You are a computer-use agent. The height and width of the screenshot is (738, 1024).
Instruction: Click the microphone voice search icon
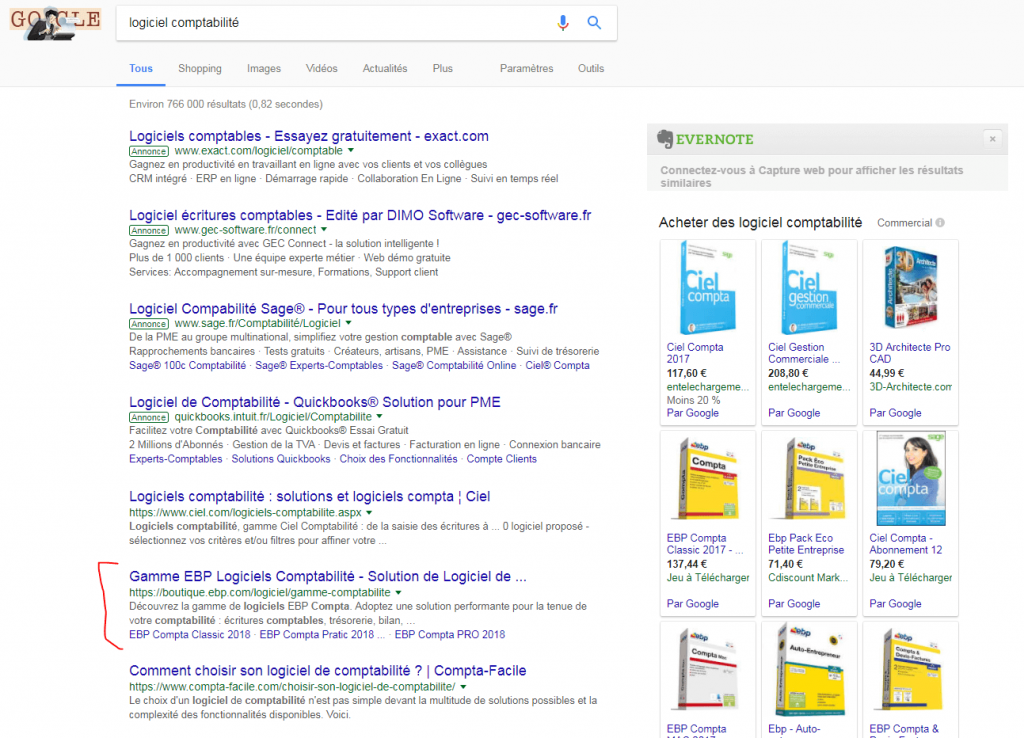(x=563, y=23)
